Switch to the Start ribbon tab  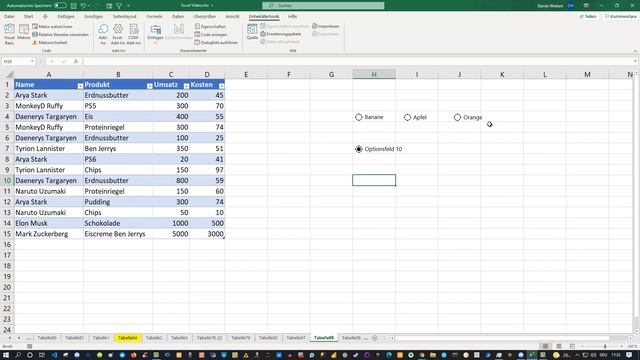[x=28, y=16]
